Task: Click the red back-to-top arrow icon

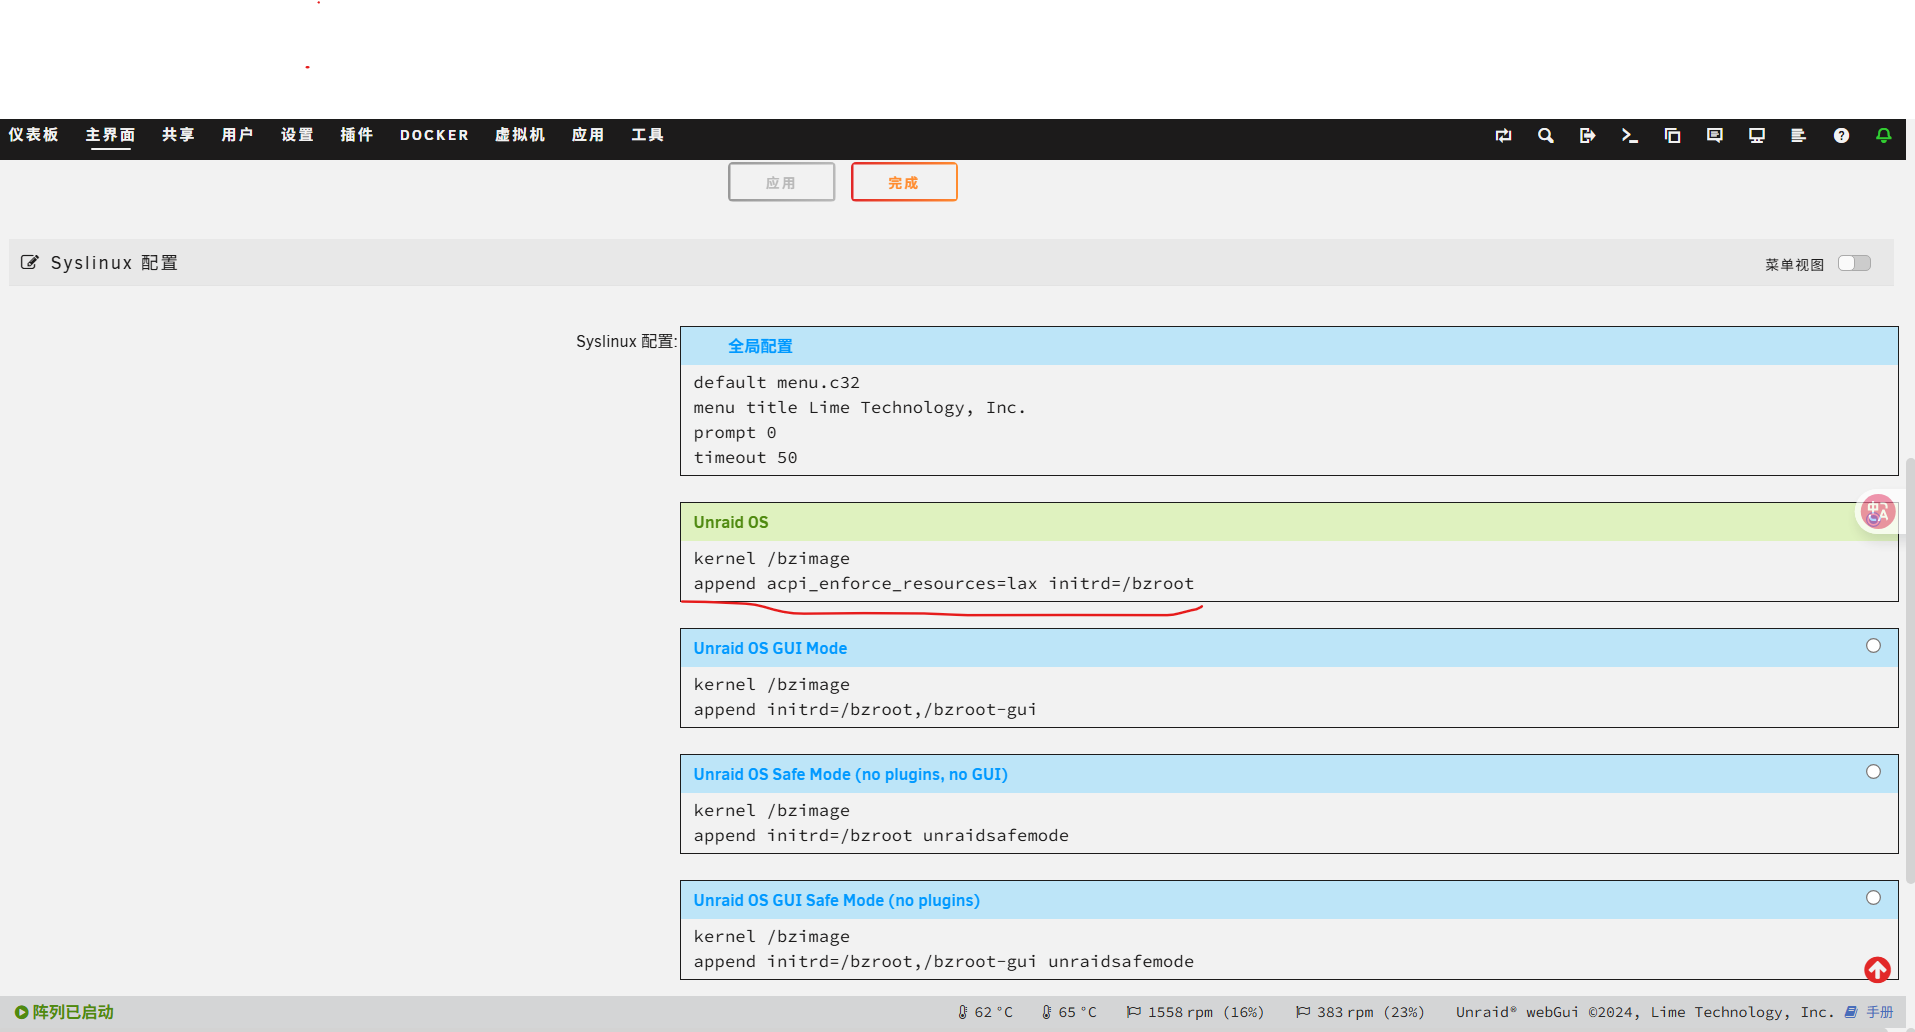Action: (1877, 969)
